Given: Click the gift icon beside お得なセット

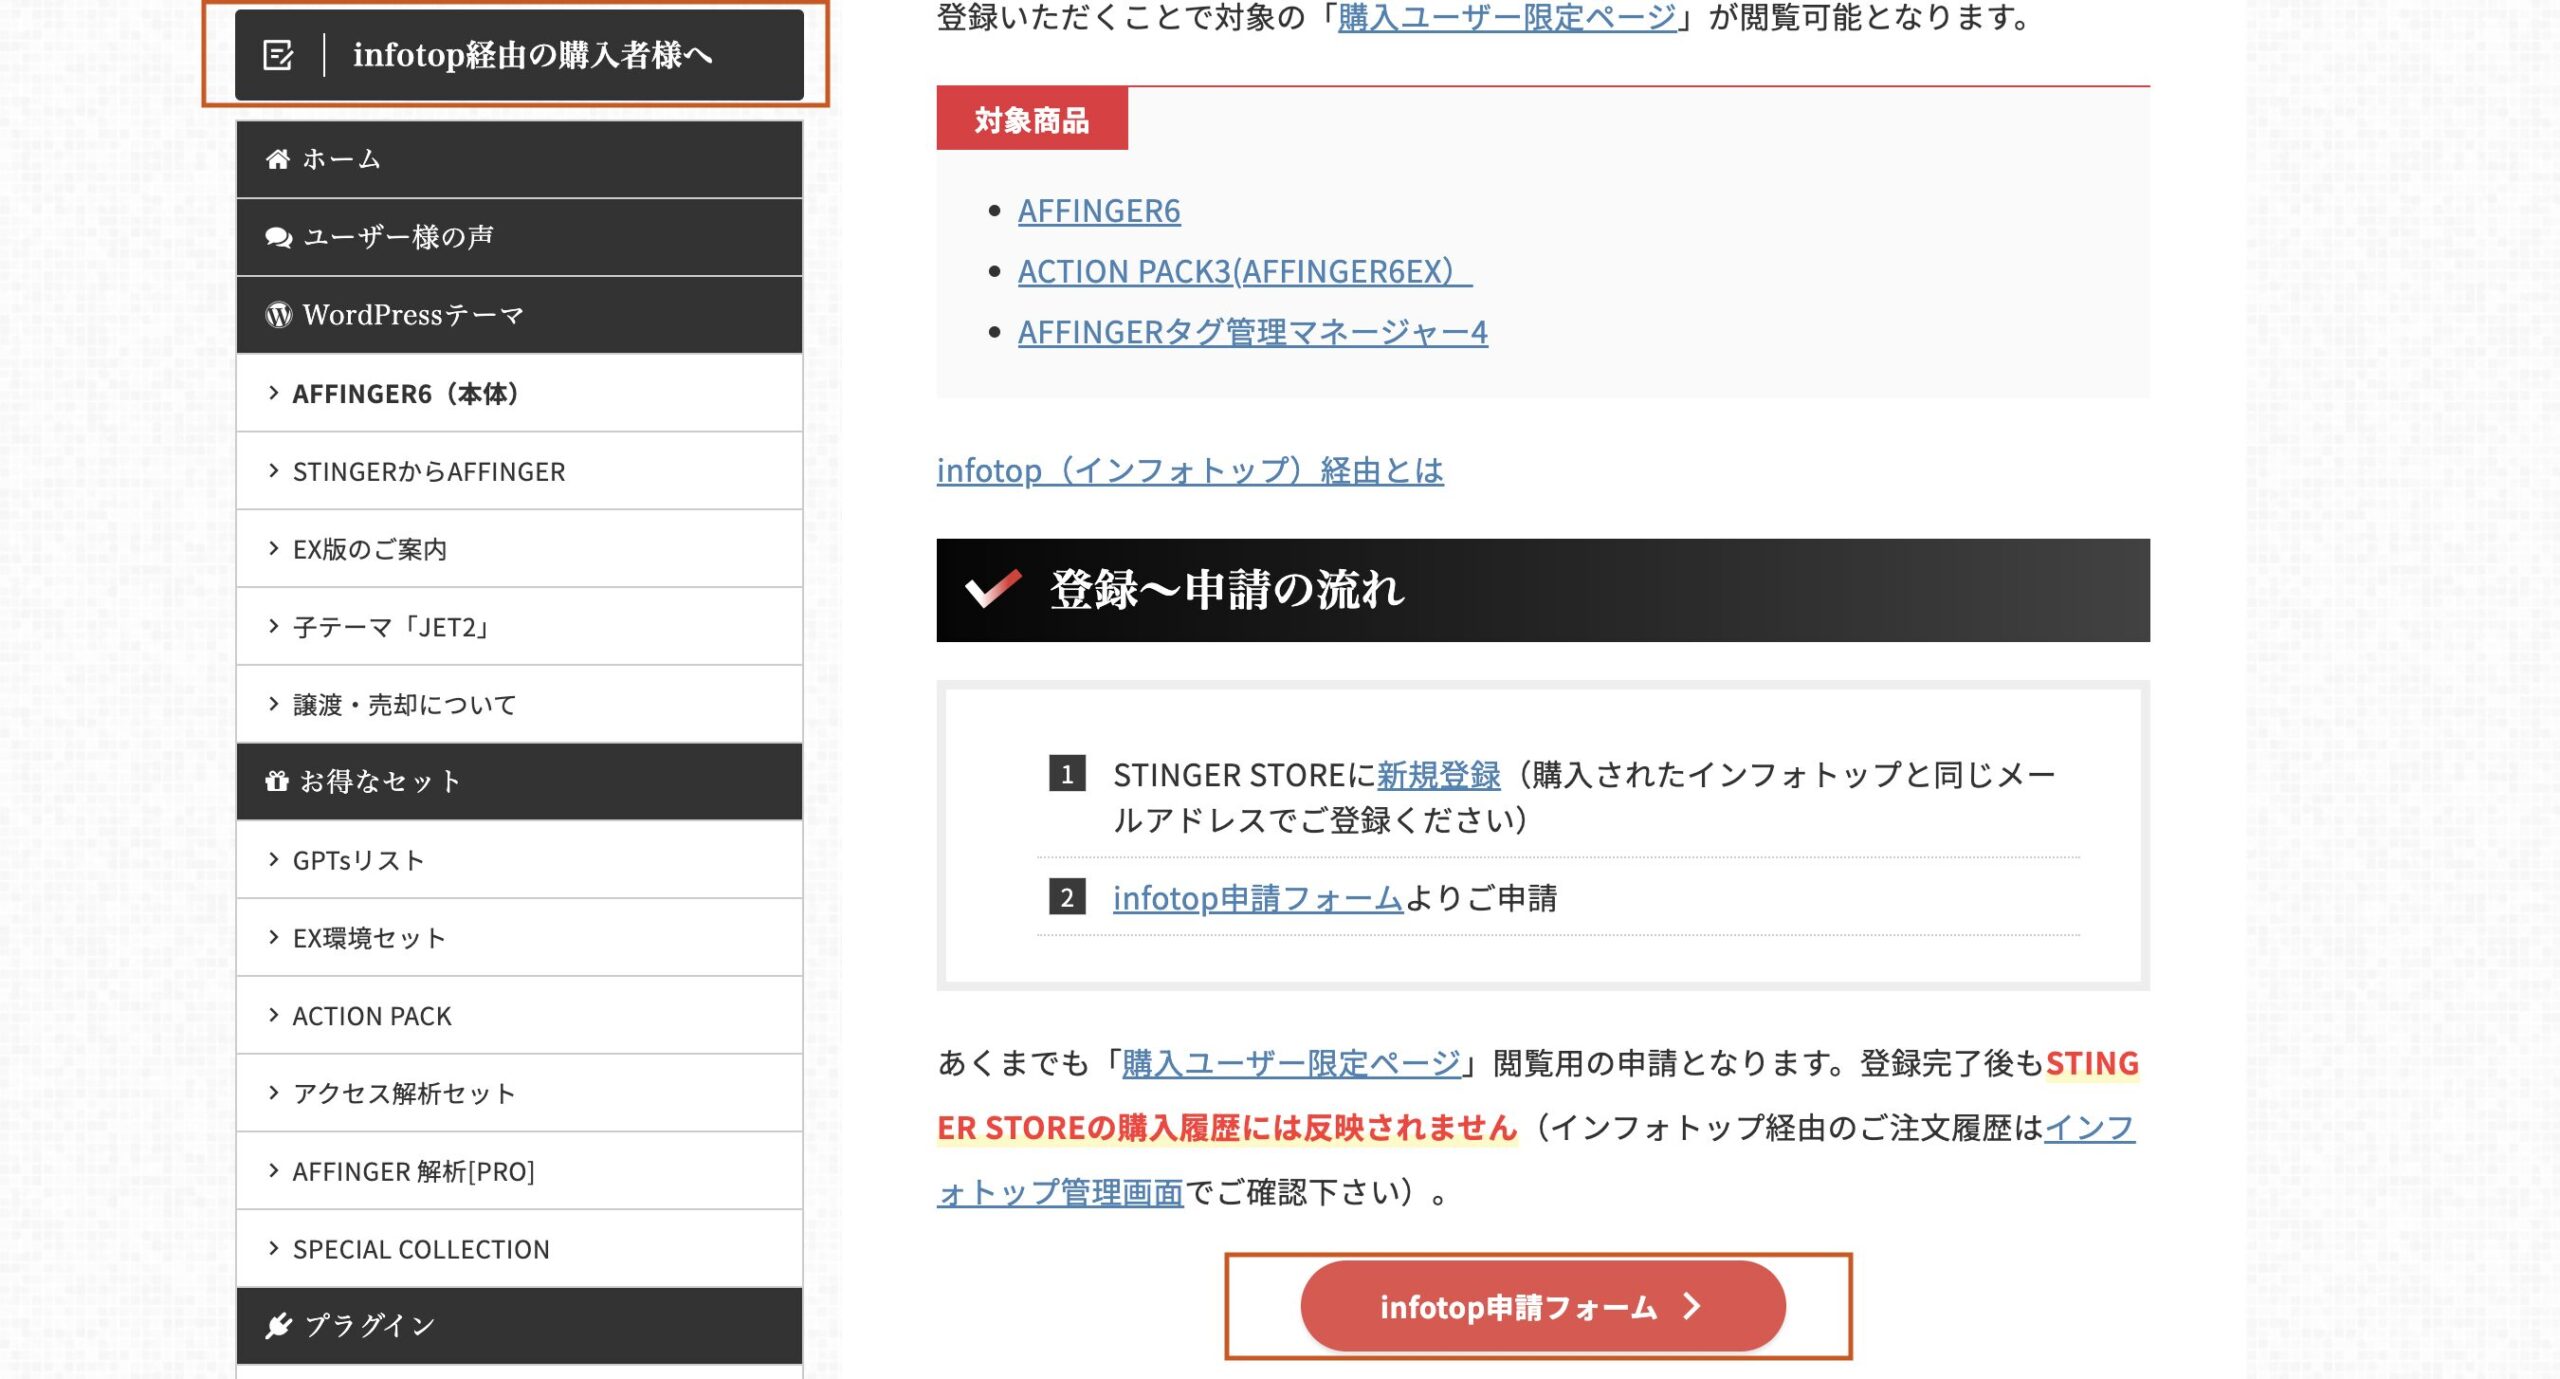Looking at the screenshot, I should click(277, 781).
